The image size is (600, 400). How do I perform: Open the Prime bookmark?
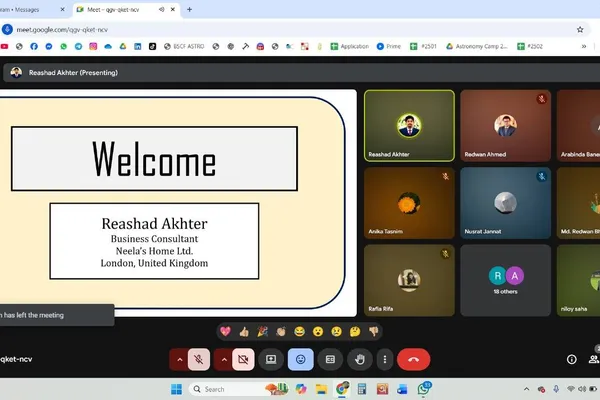tap(389, 46)
